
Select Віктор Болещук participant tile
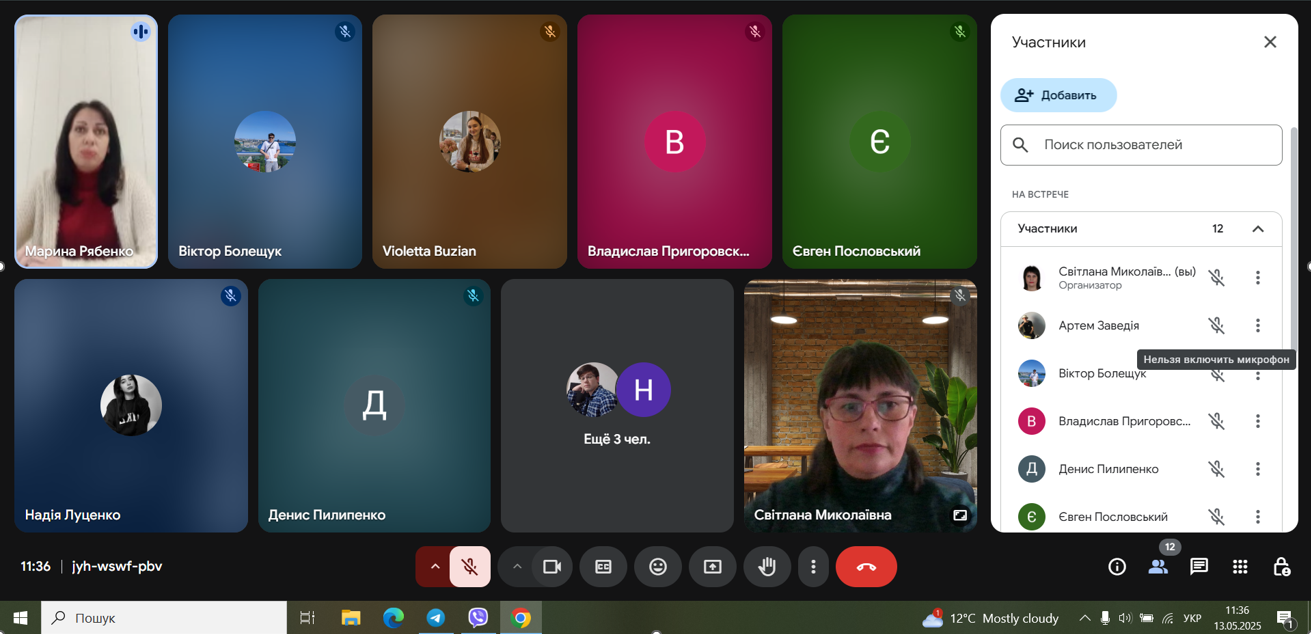coord(265,142)
